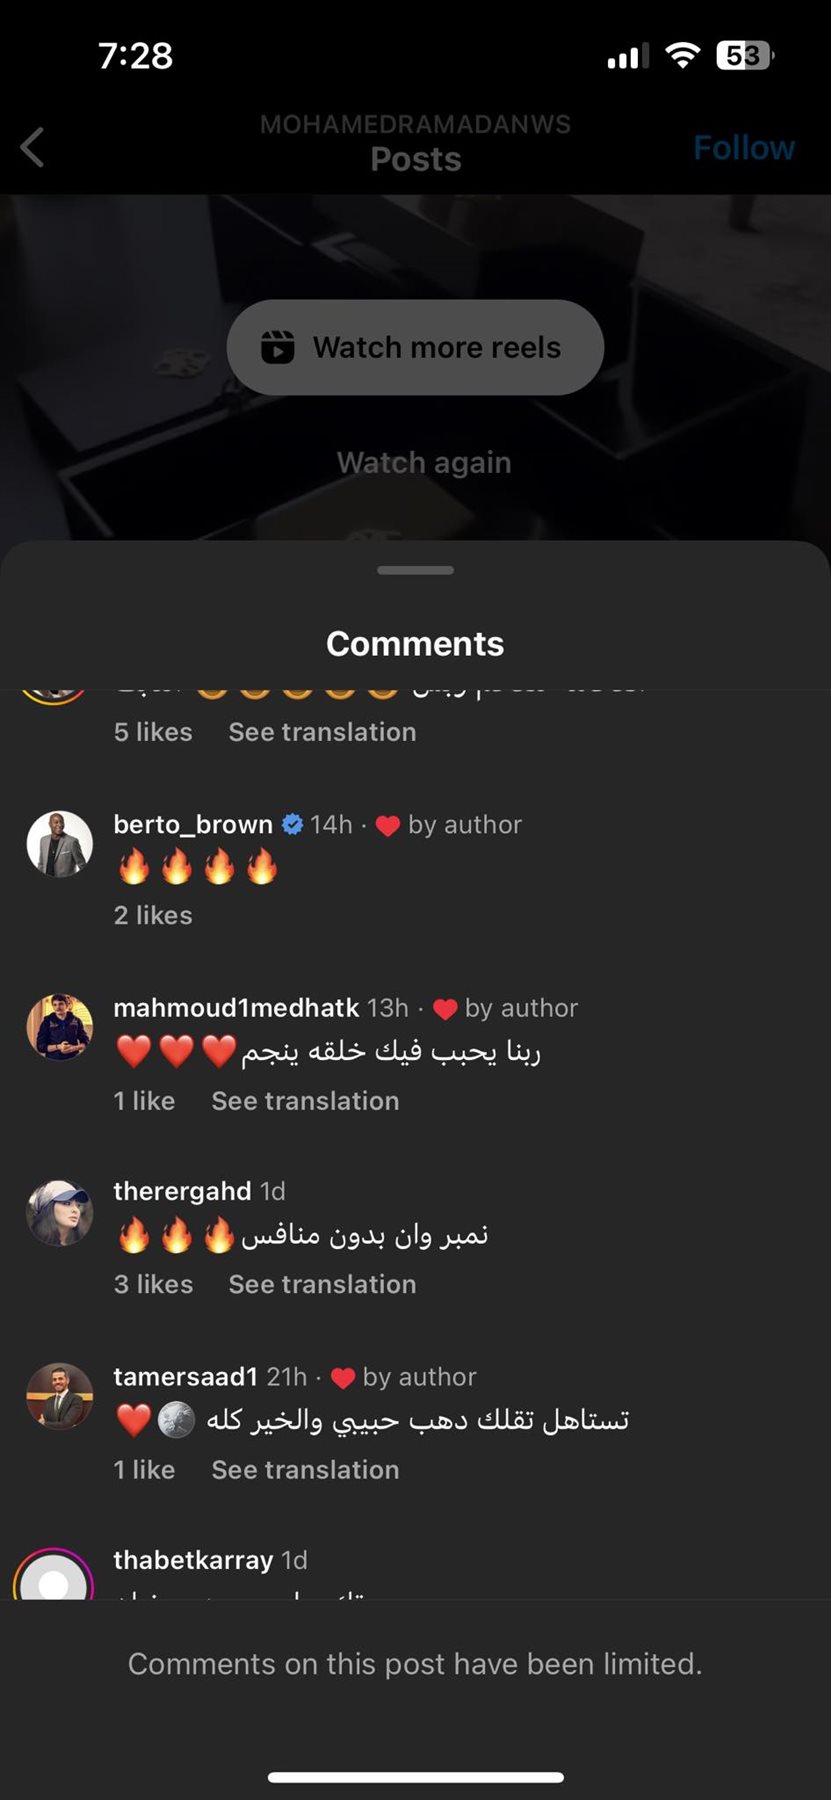Open the thabetkarray username link
Image resolution: width=831 pixels, height=1800 pixels.
point(193,1560)
